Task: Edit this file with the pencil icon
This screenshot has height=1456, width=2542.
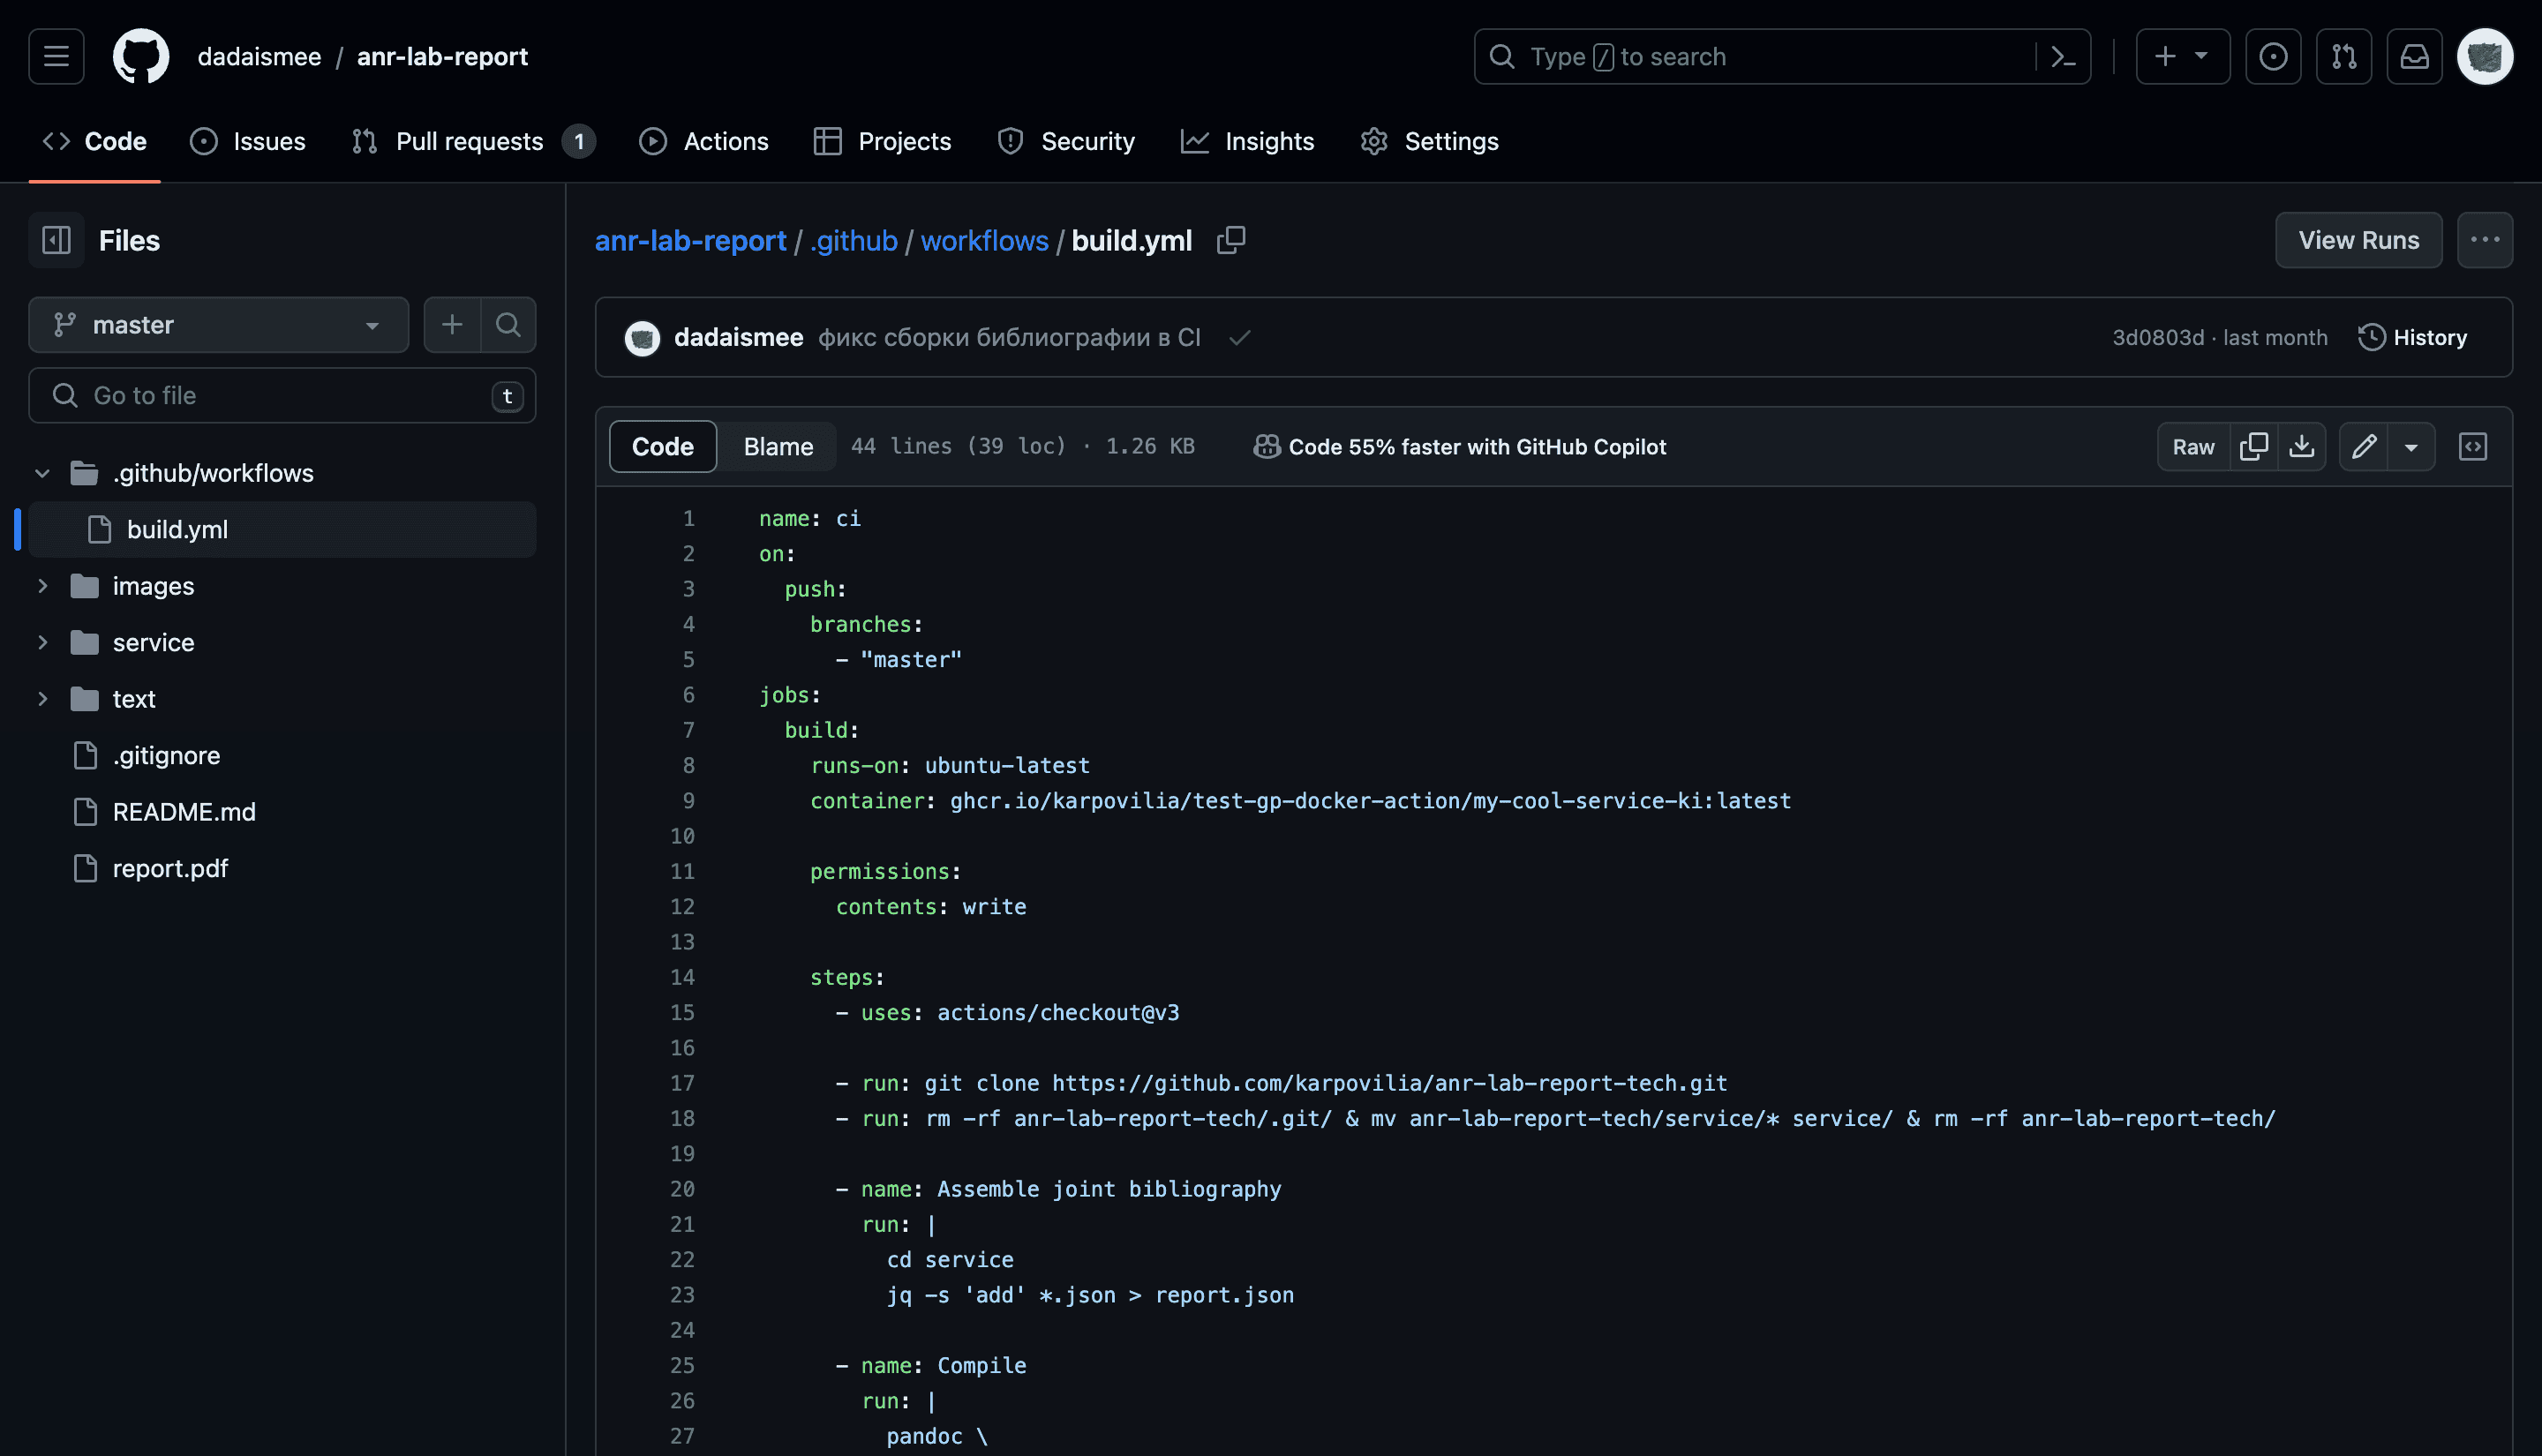Action: pyautogui.click(x=2364, y=446)
